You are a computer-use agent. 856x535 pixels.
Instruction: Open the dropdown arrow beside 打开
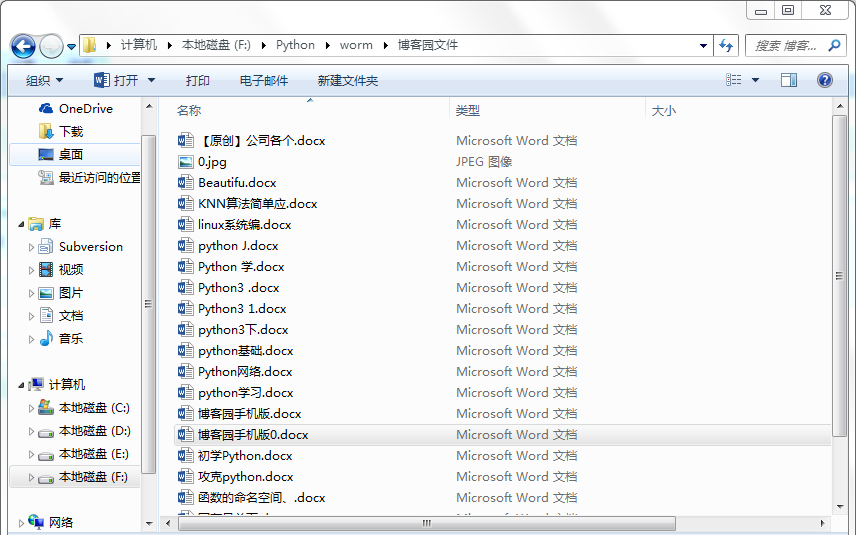coord(151,81)
